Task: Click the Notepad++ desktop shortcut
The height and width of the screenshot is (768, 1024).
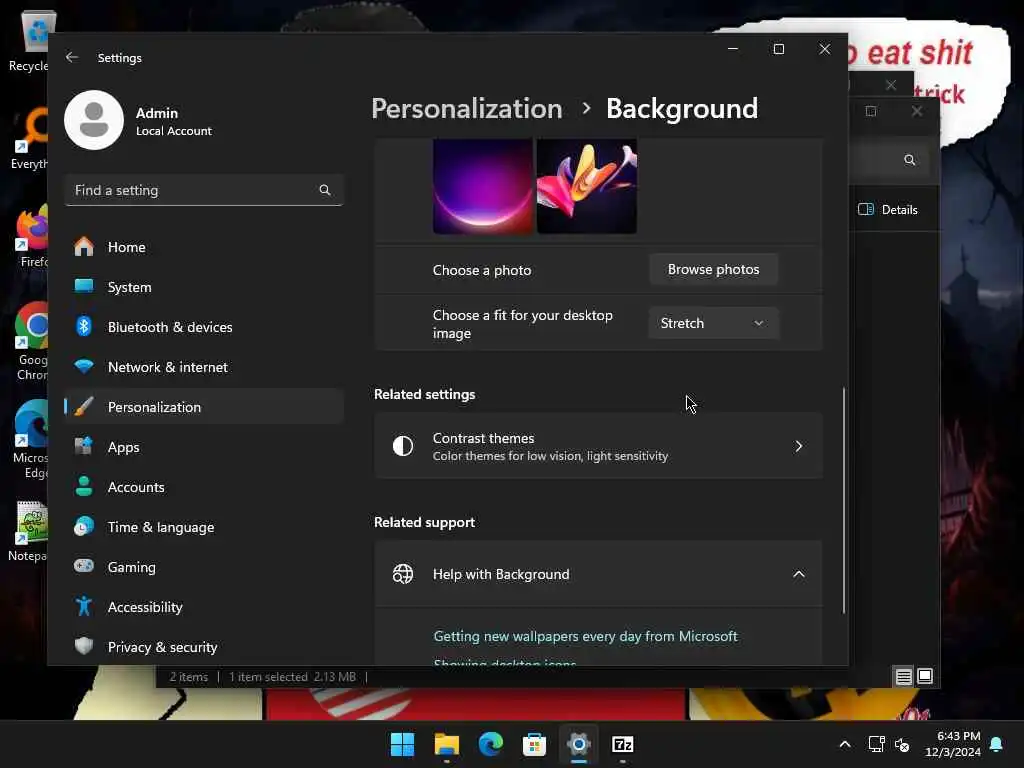Action: point(29,530)
